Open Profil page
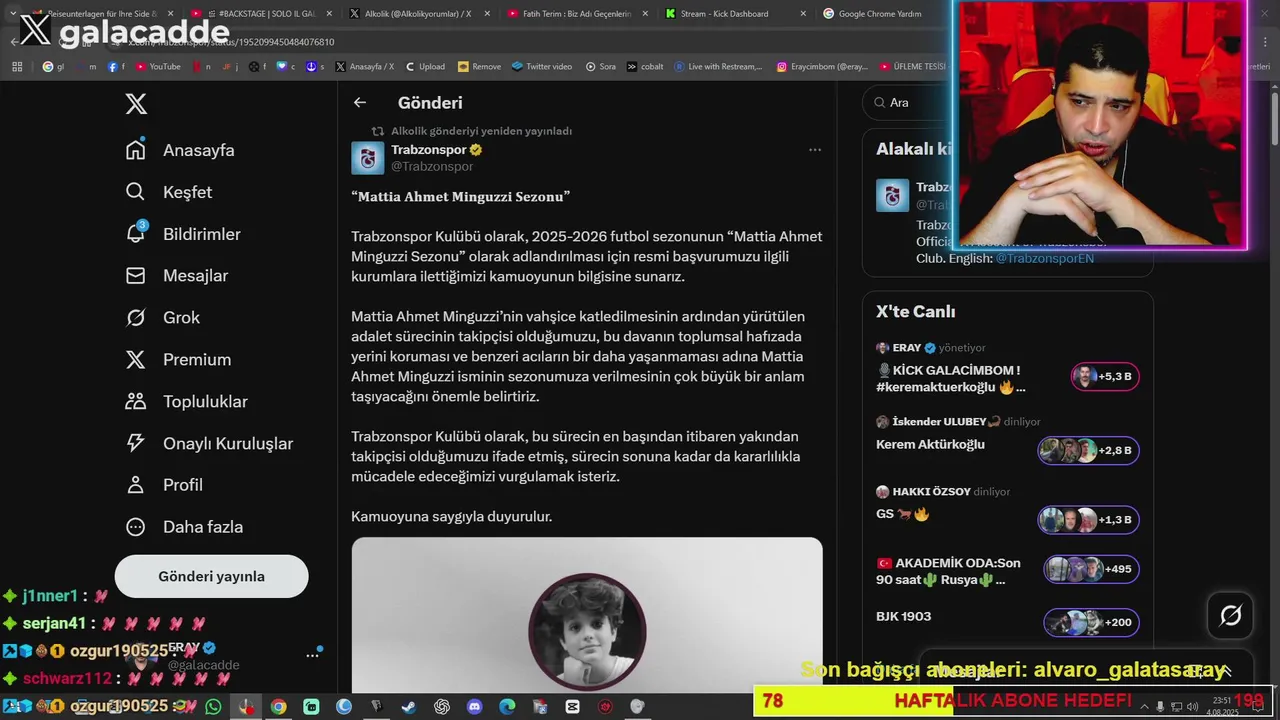 (x=164, y=485)
